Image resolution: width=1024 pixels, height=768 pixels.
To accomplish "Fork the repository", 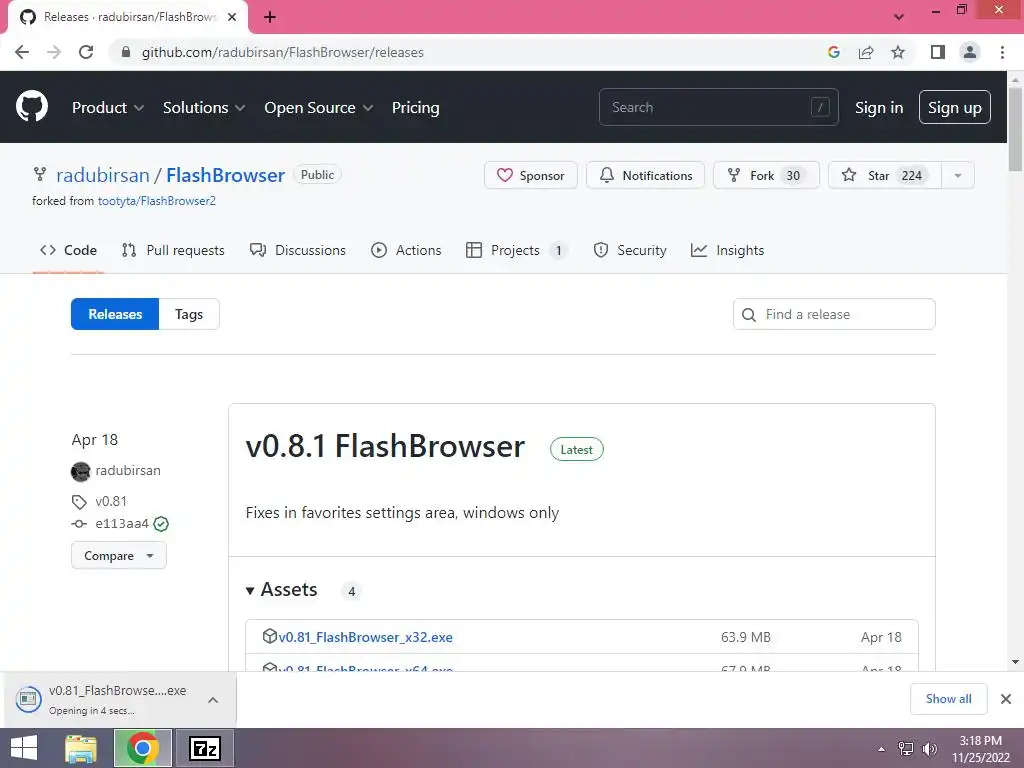I will 766,176.
